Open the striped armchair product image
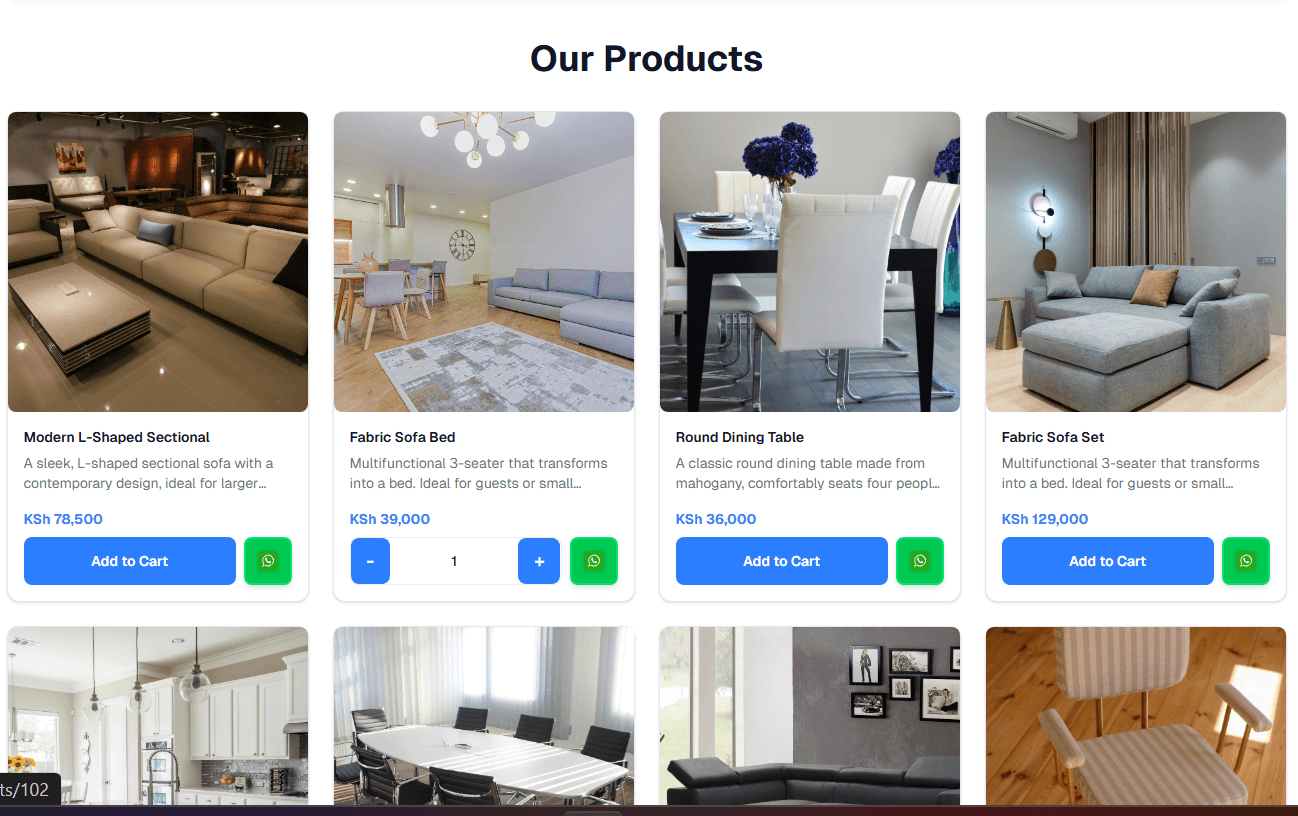The height and width of the screenshot is (816, 1298). (x=1136, y=716)
